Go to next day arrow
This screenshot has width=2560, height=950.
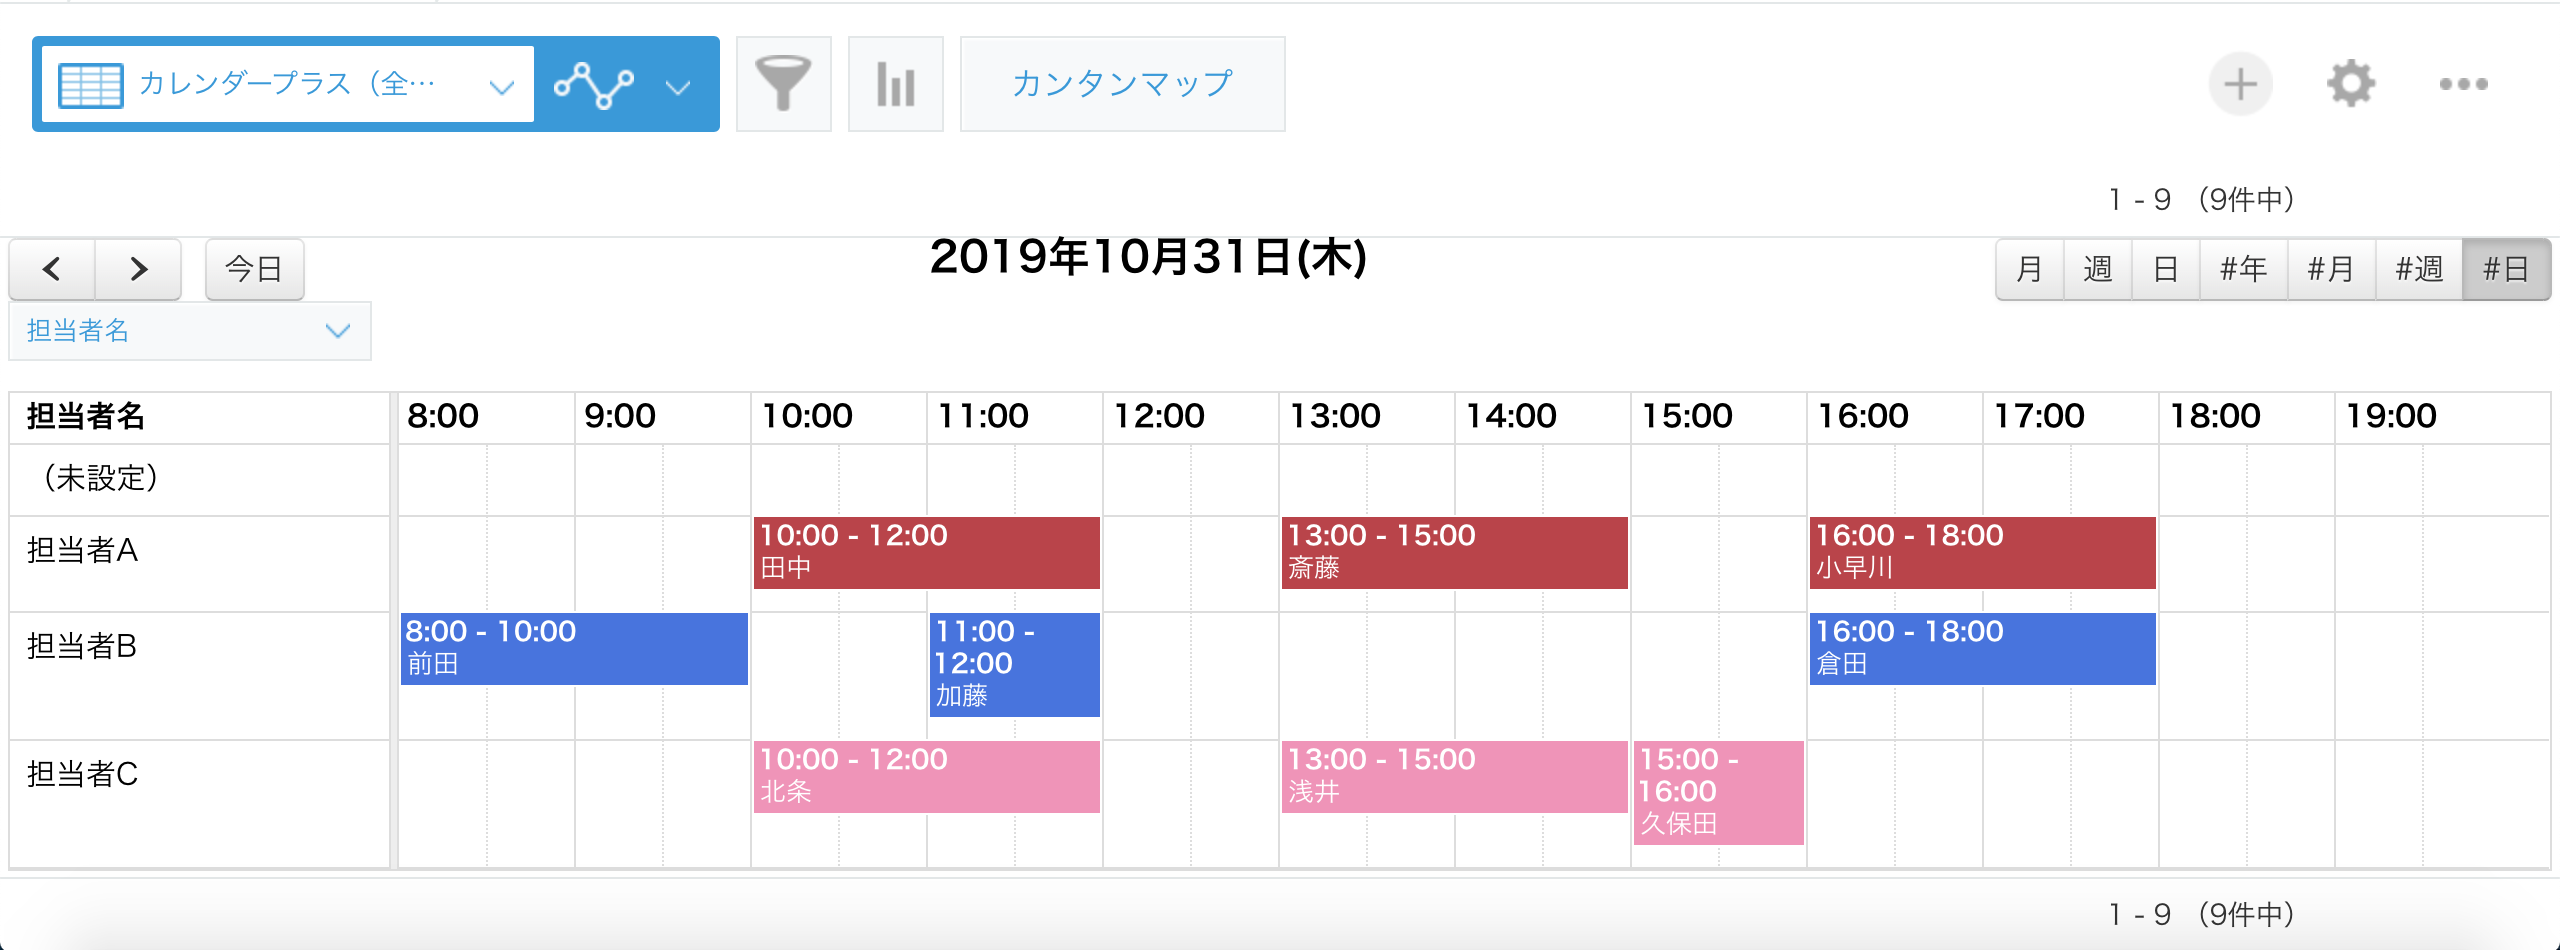point(138,269)
